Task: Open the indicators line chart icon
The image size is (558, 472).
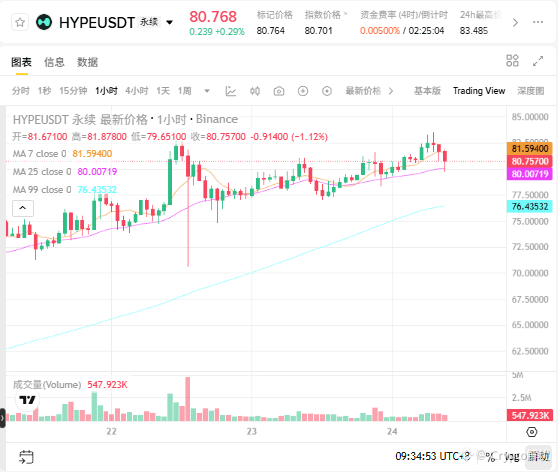Action: (231, 91)
